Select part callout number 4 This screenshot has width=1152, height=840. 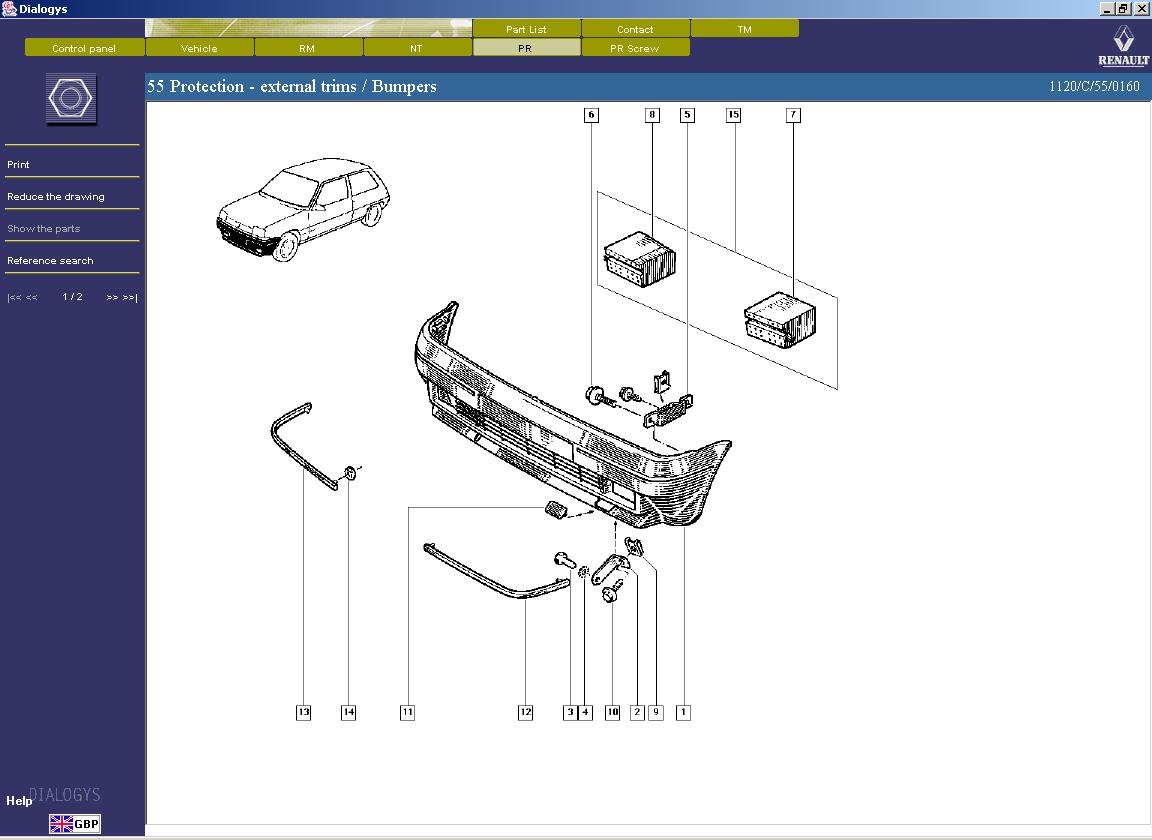click(x=585, y=712)
